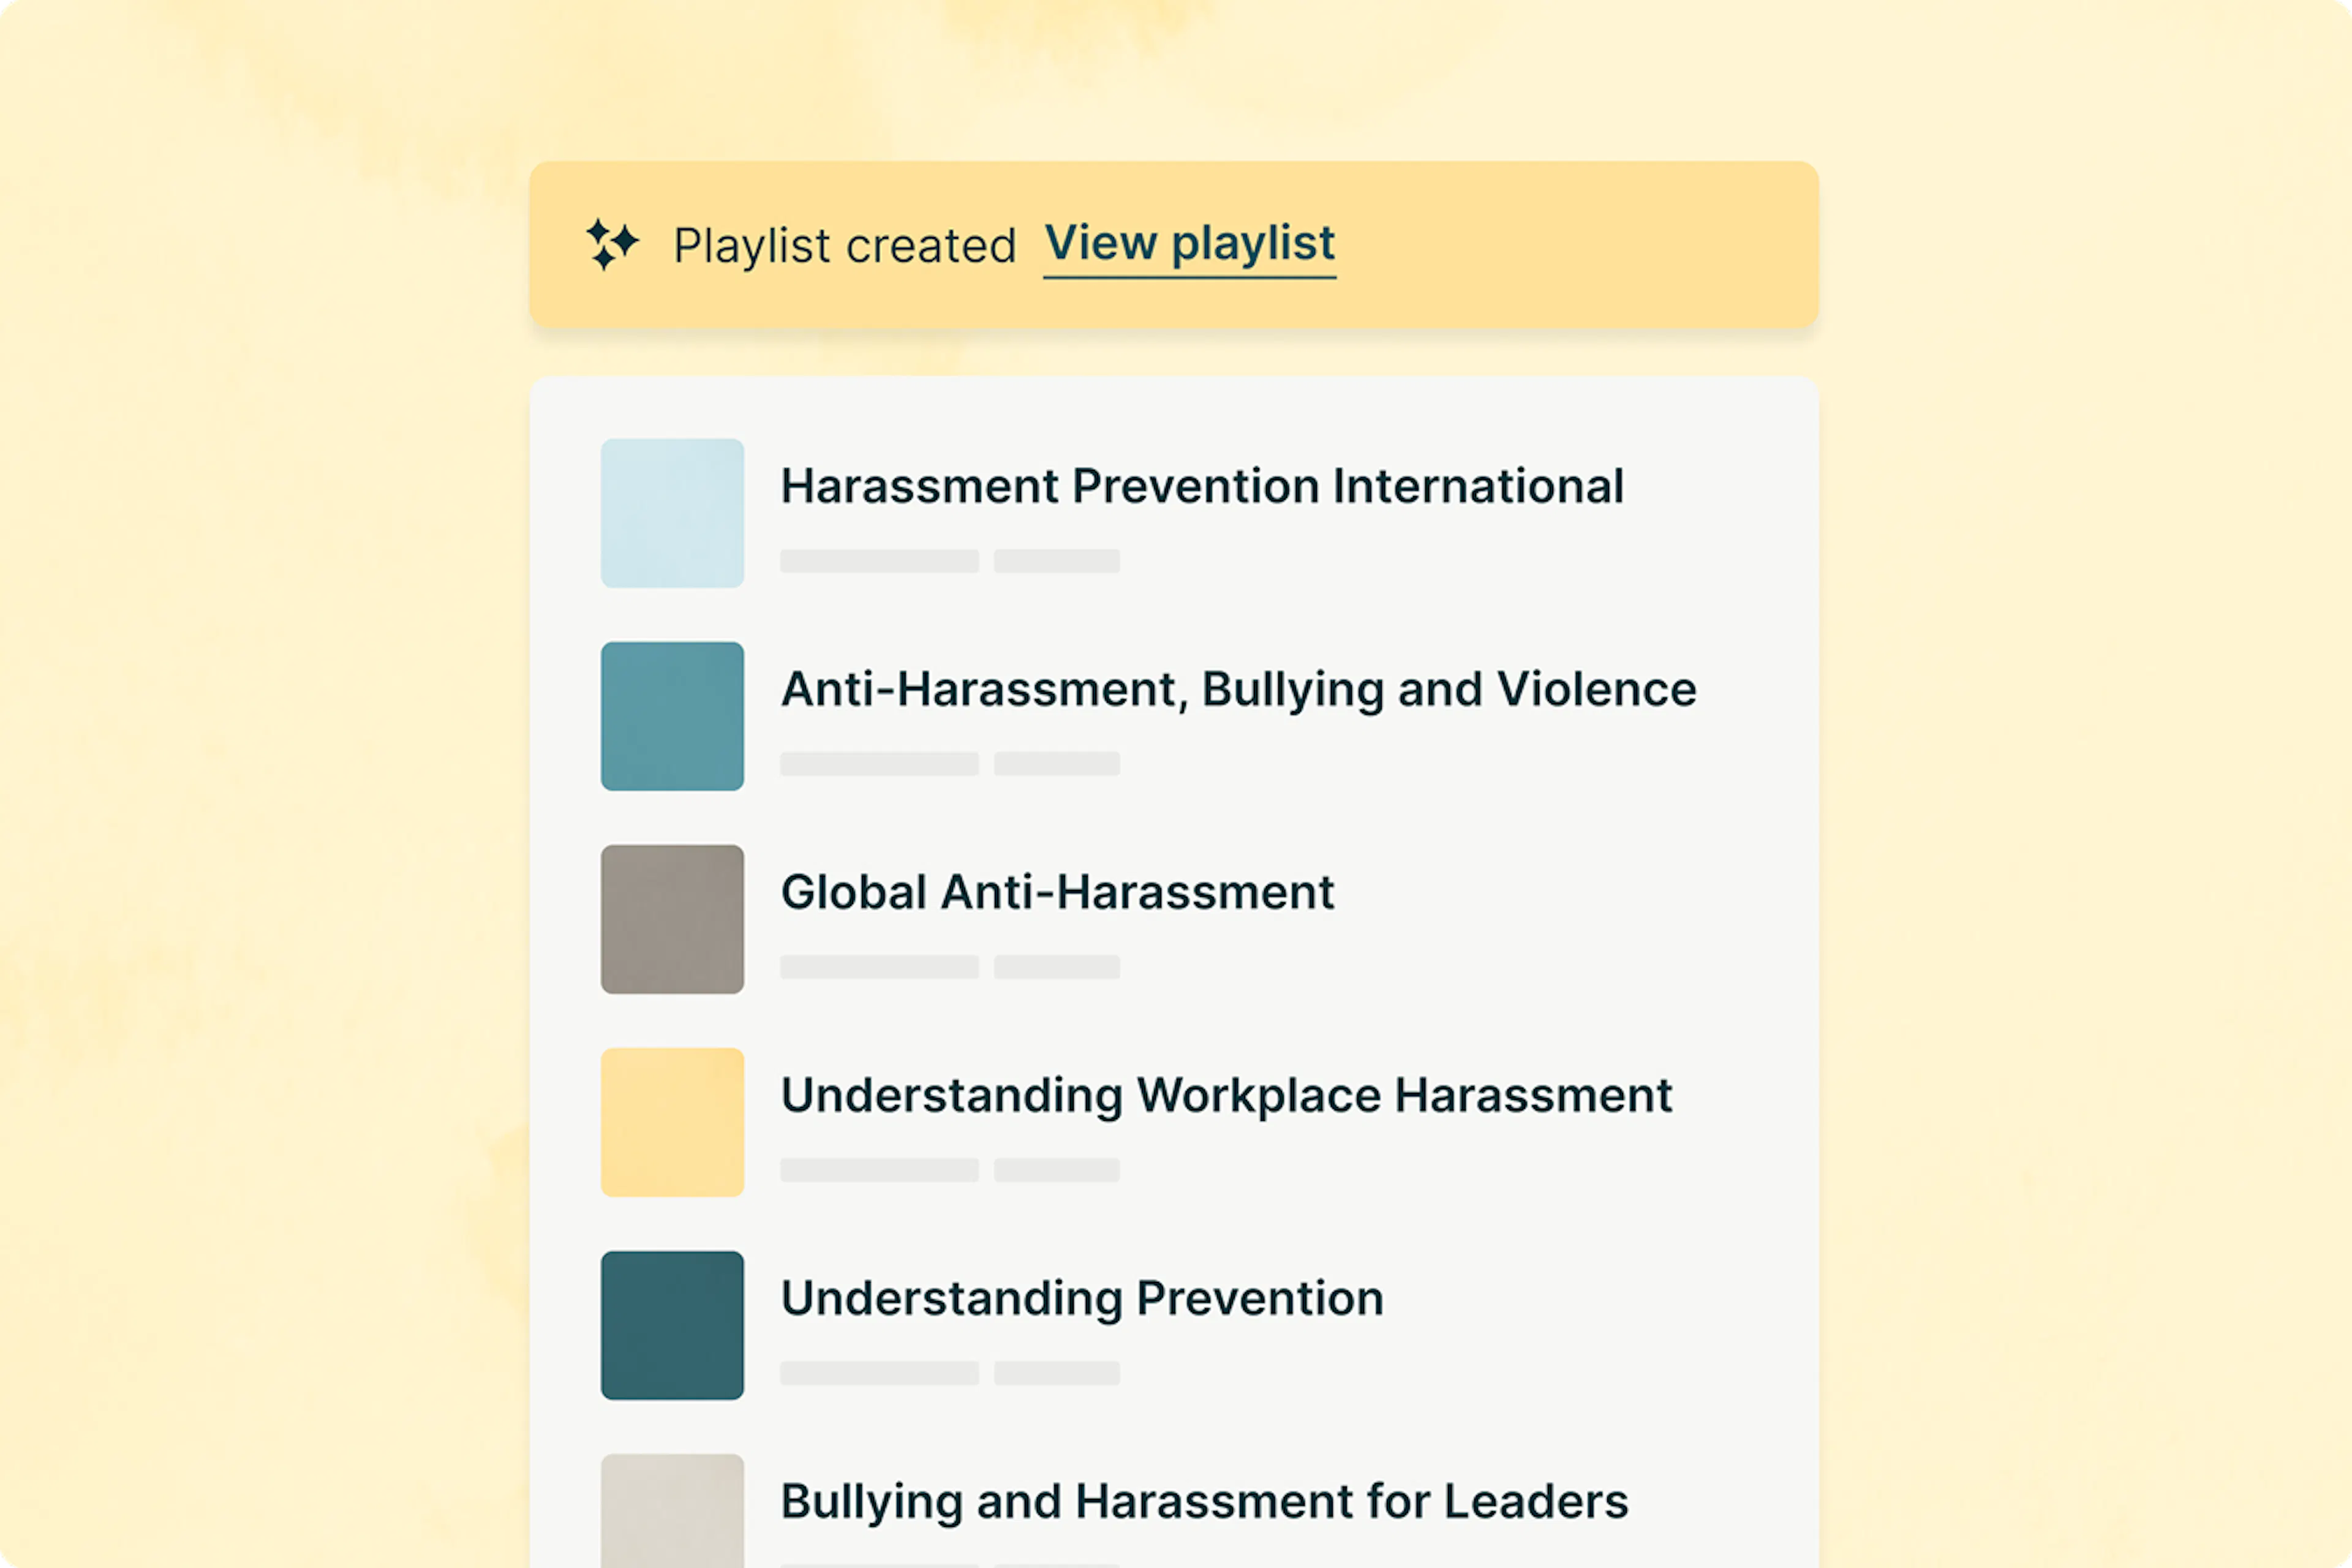2352x1568 pixels.
Task: Open Understanding Workplace Harassment course
Action: coord(1226,1096)
